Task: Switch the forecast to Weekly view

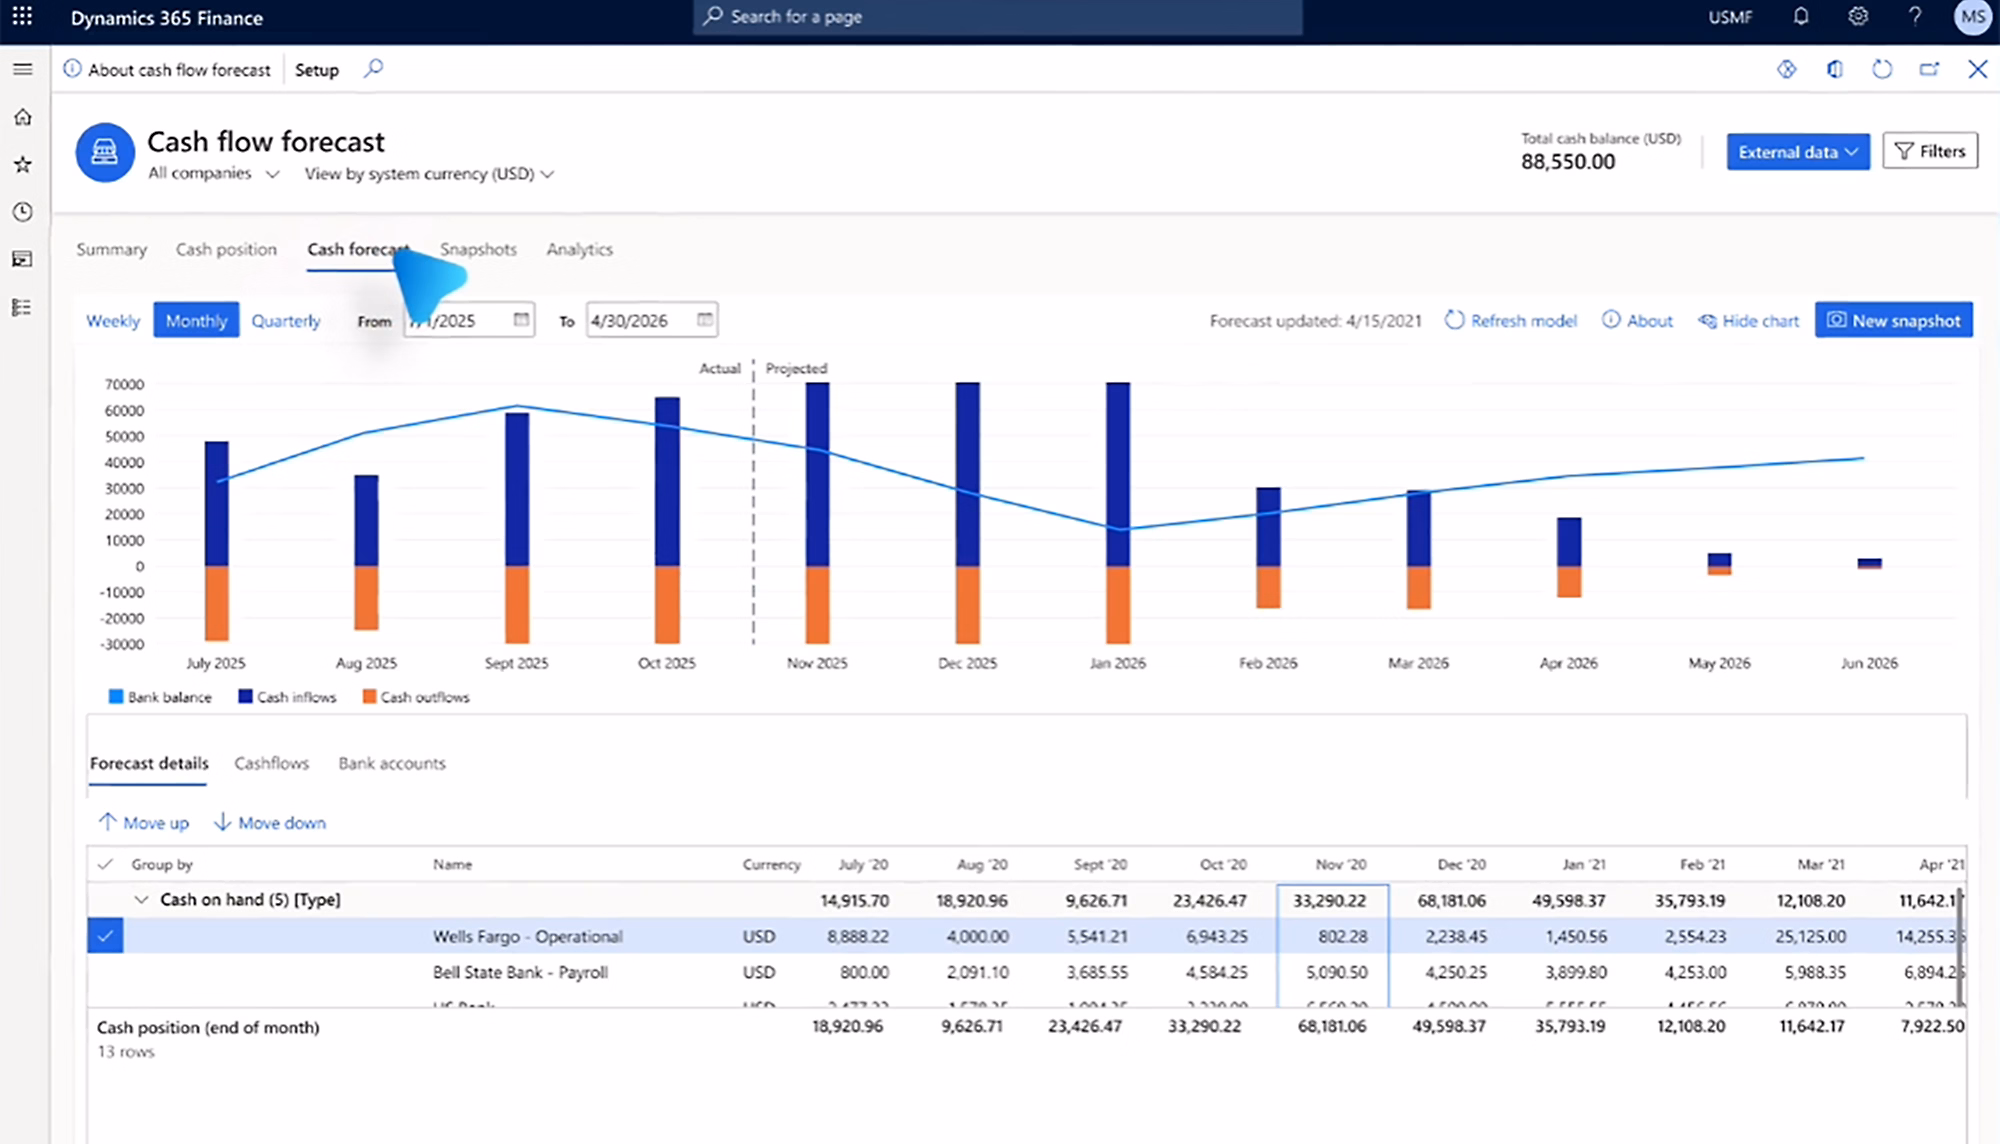Action: point(112,320)
